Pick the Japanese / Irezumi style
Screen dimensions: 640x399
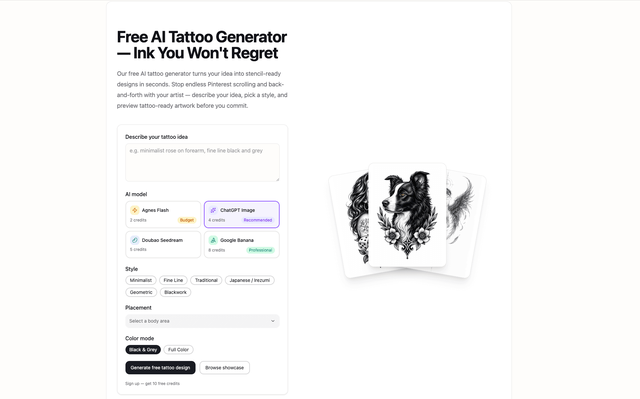249,280
